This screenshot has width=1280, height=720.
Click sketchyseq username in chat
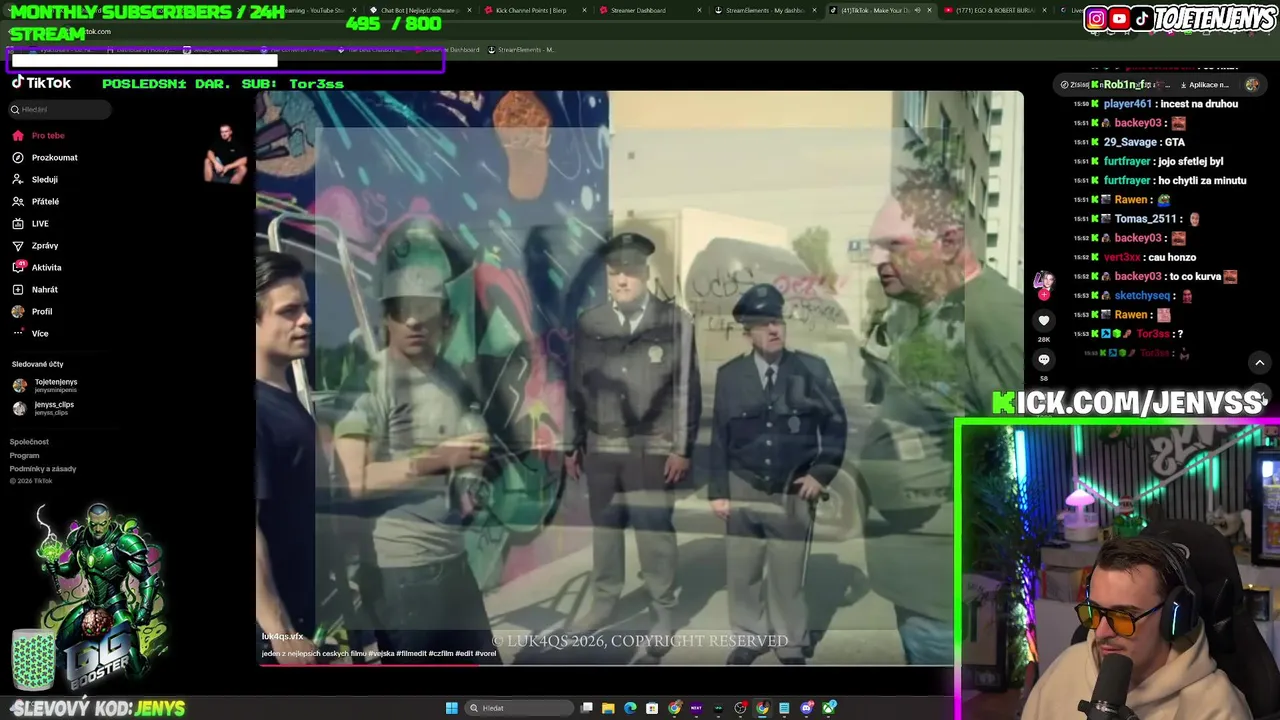(1143, 296)
